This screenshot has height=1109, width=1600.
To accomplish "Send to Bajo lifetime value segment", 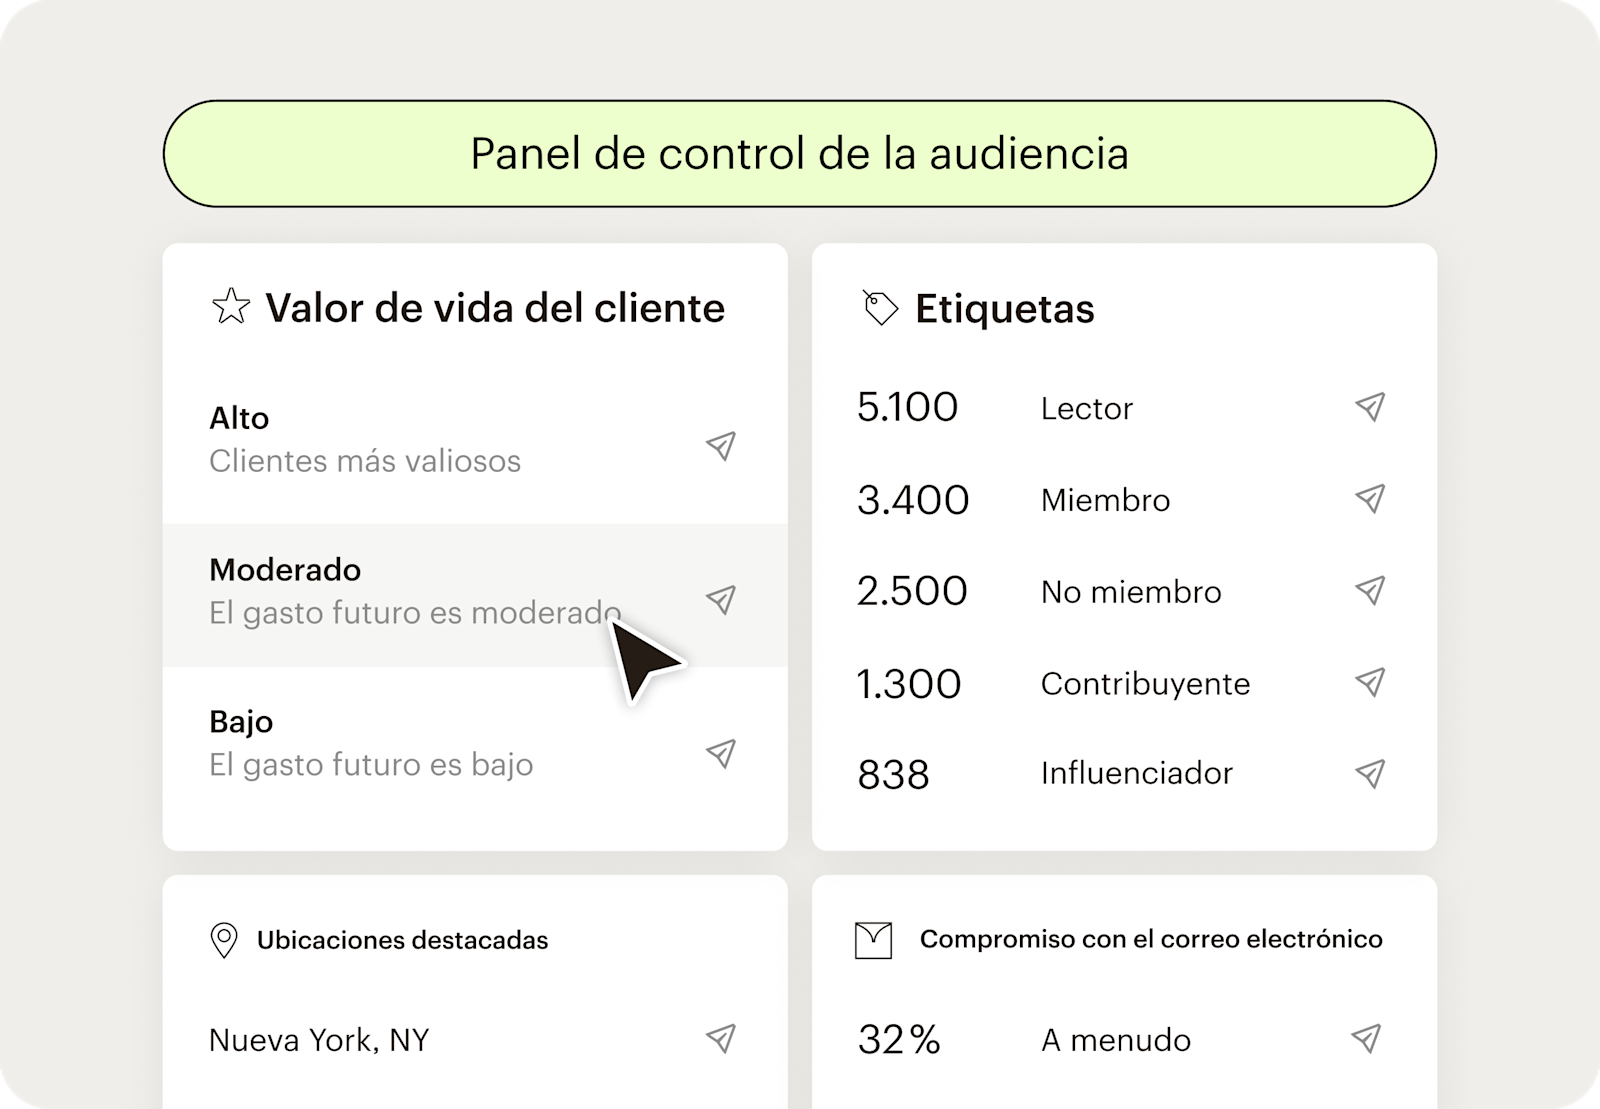I will 720,753.
